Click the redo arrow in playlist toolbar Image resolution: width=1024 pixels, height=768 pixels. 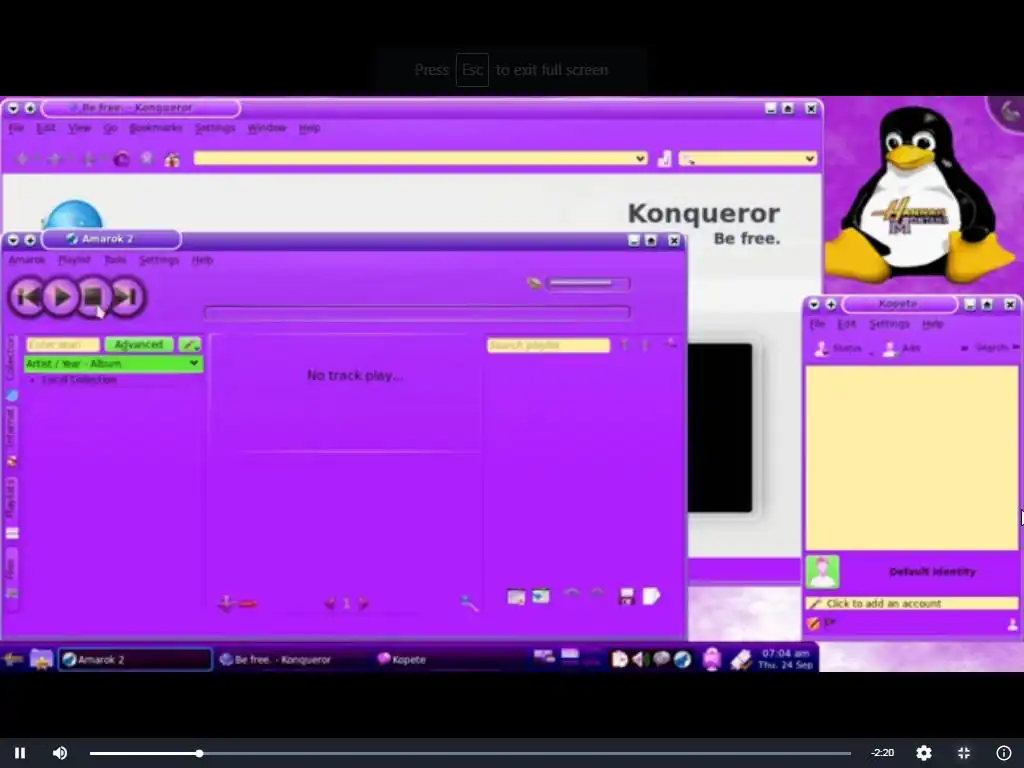597,595
